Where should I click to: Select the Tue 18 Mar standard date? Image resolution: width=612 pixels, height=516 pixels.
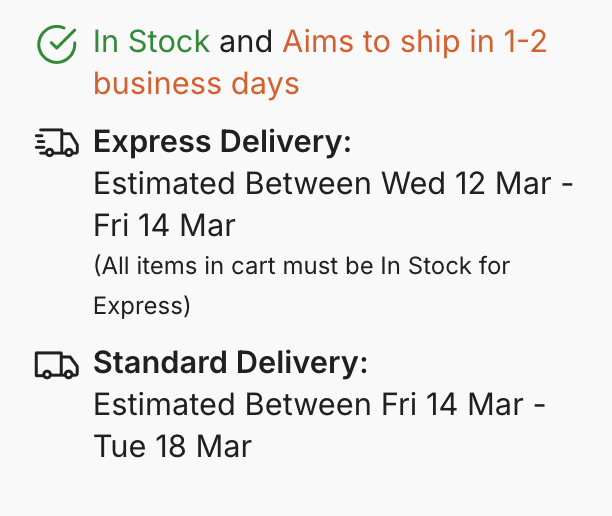pos(173,447)
